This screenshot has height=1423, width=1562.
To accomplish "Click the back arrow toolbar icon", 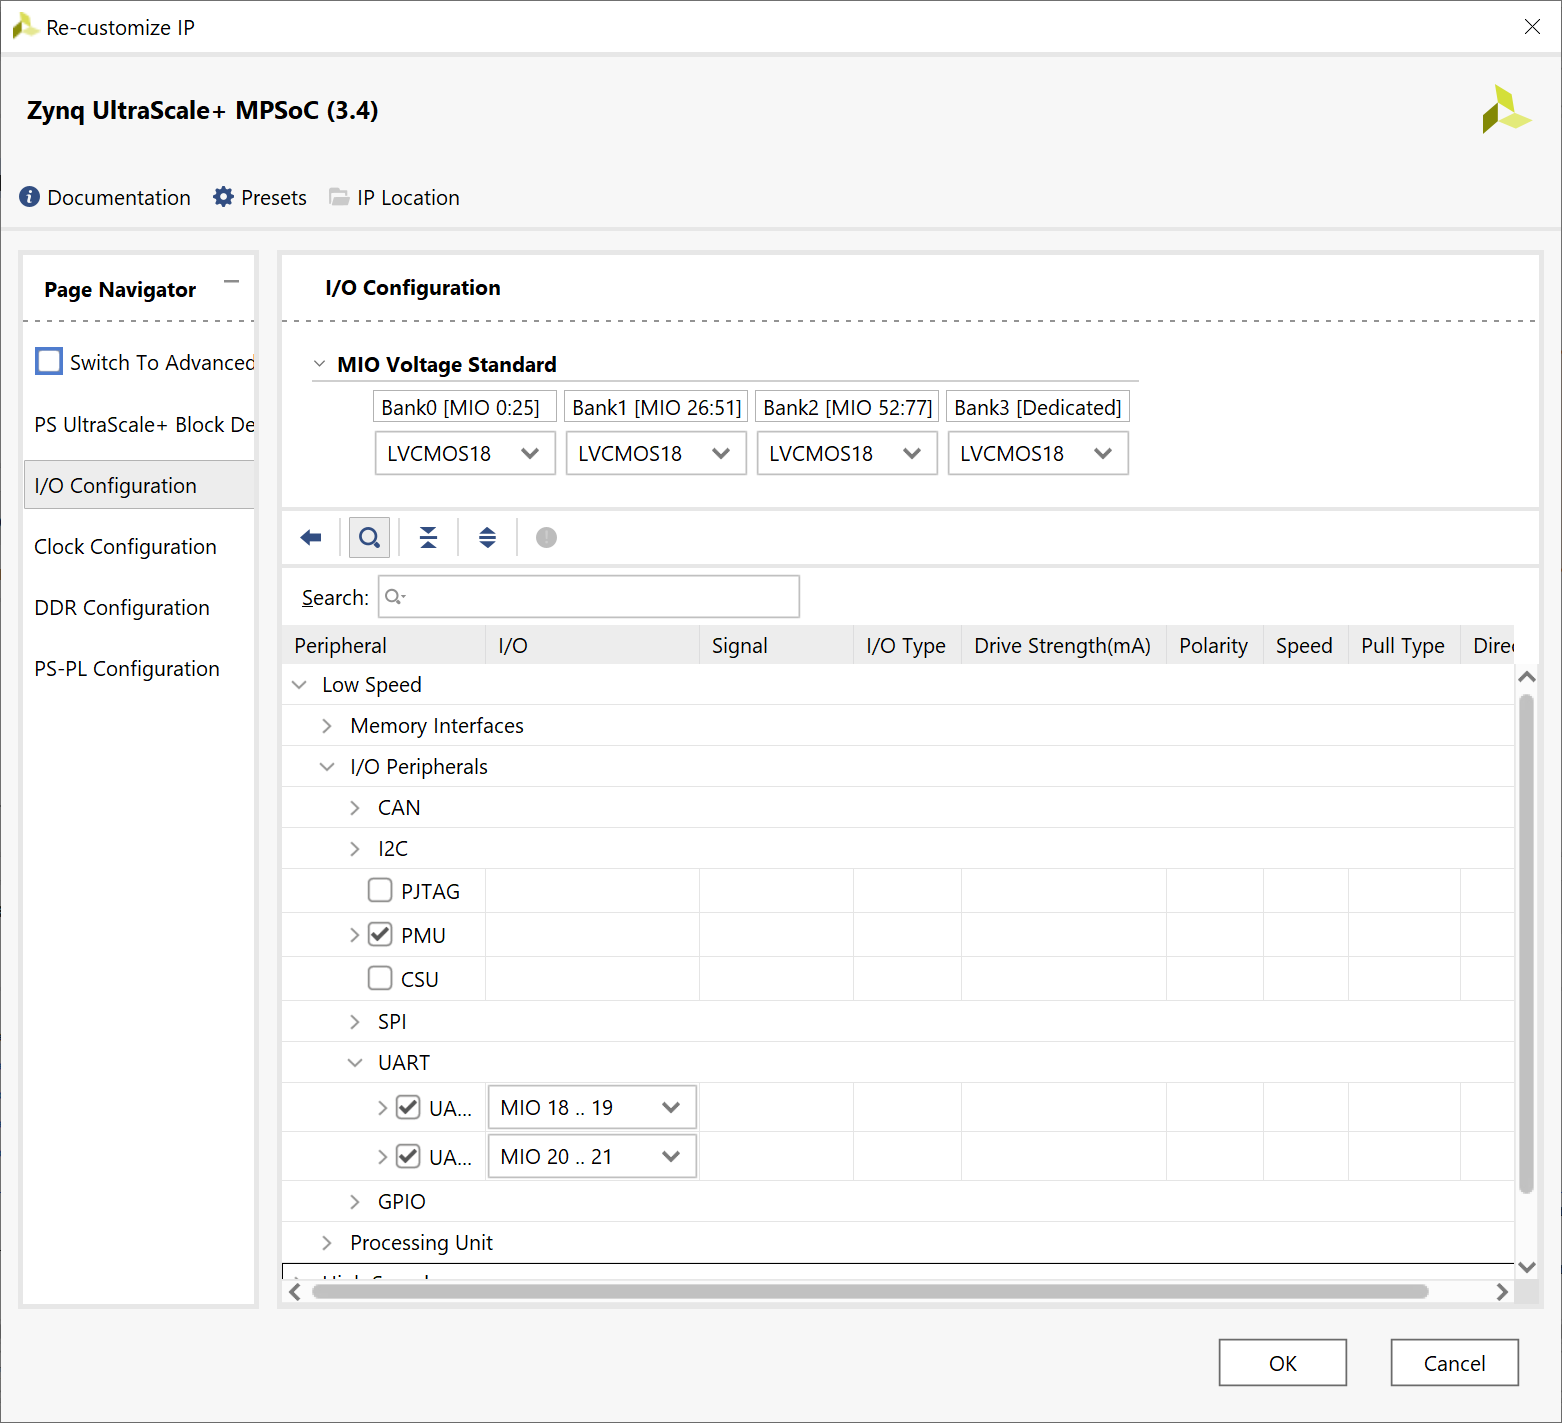I will 311,538.
